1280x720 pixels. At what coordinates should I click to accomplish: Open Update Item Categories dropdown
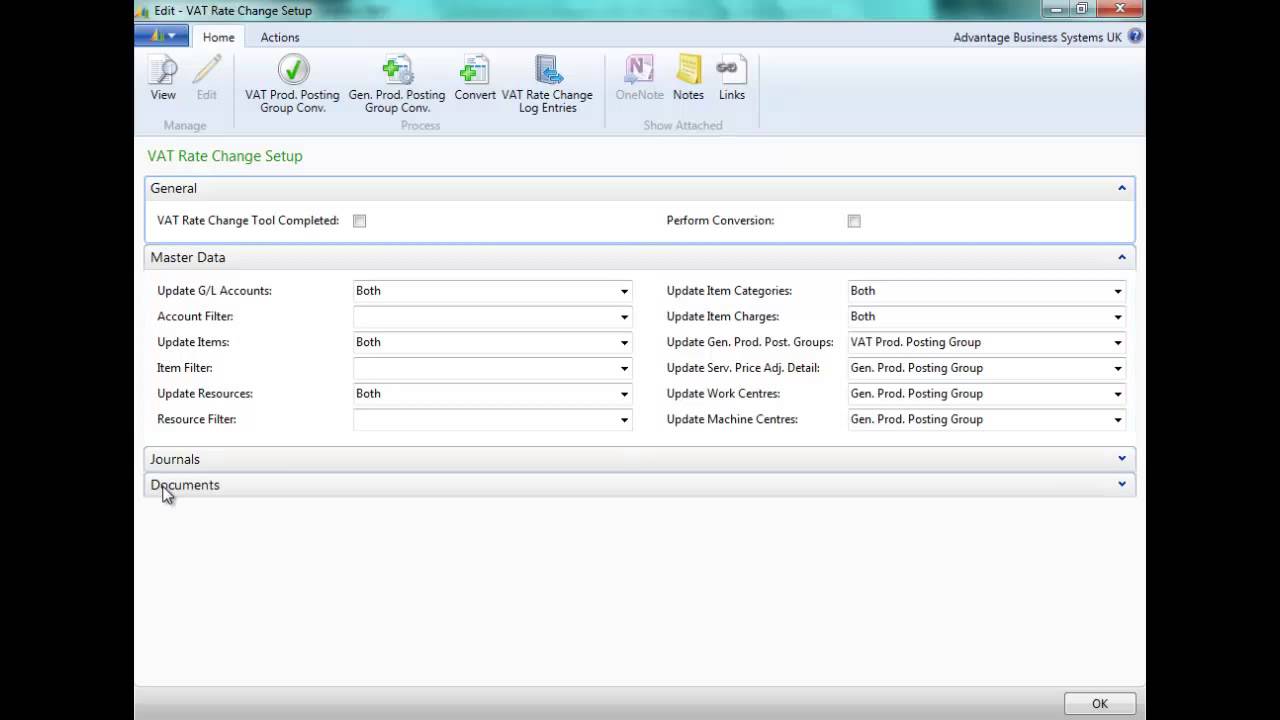(1118, 291)
